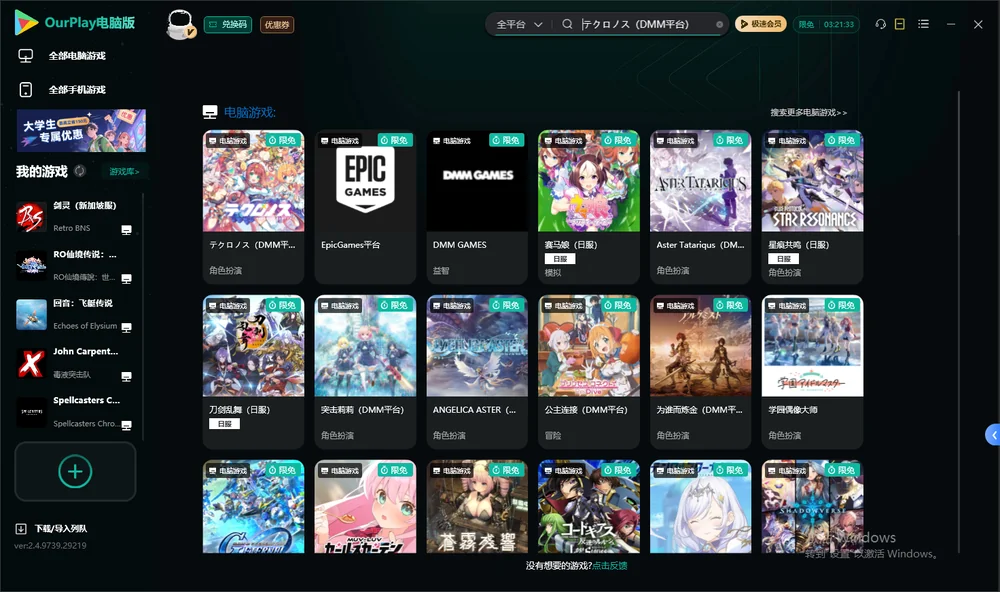Screen dimensions: 1000x592
Task: Open the 兑换码 redeem code button
Action: (x=228, y=24)
